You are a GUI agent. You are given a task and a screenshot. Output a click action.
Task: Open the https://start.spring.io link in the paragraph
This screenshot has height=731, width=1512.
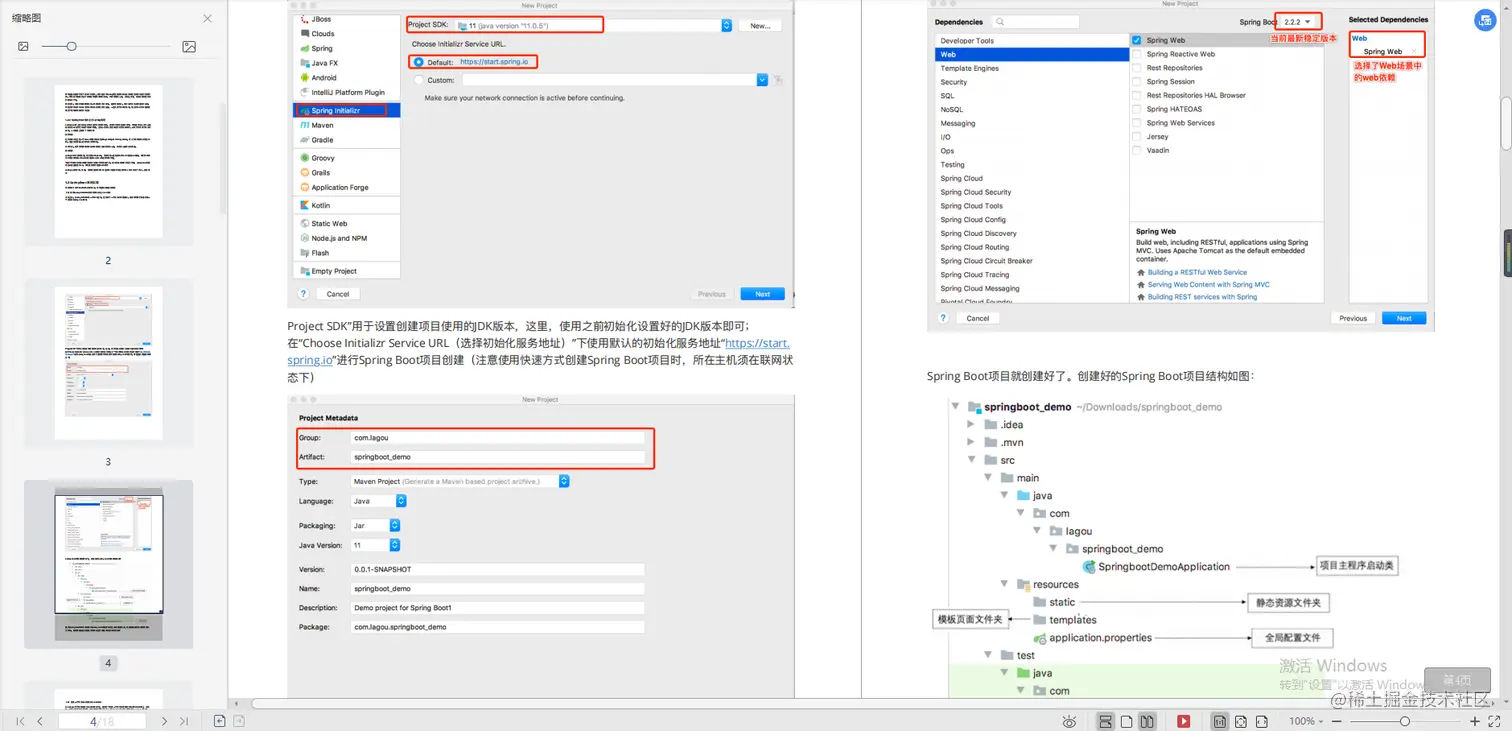click(x=540, y=351)
